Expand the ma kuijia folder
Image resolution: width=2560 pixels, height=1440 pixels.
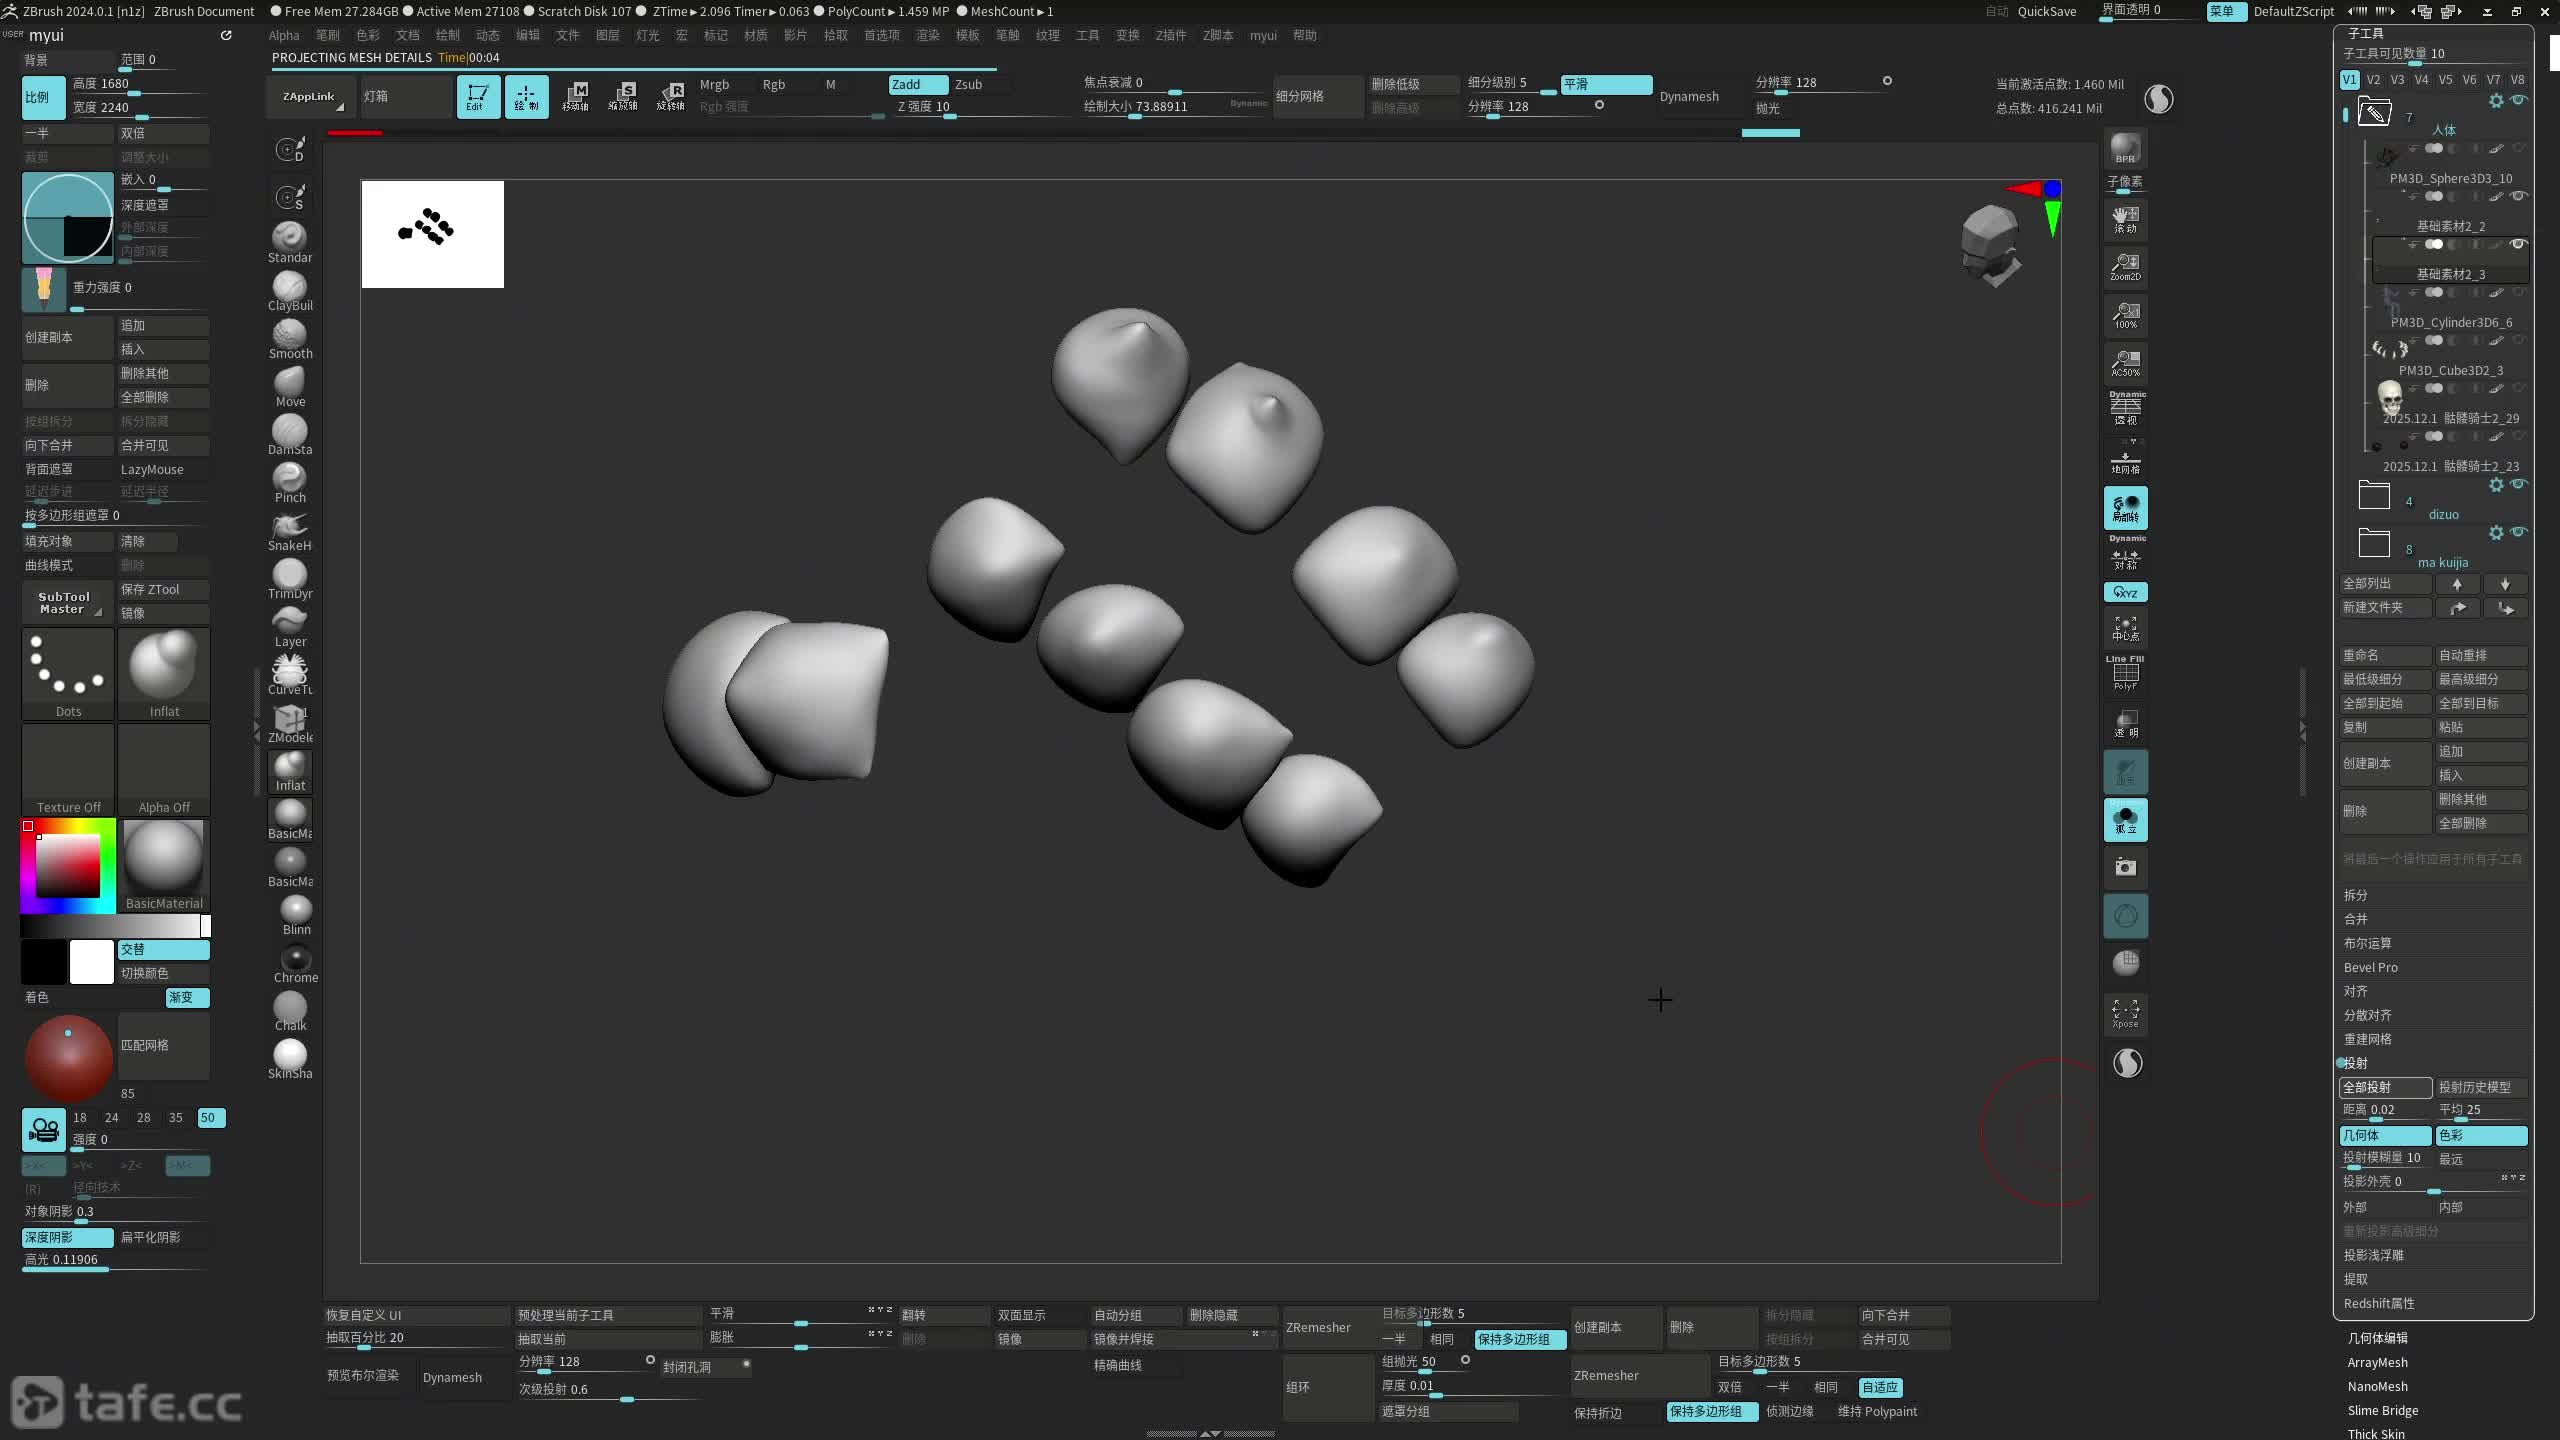click(2374, 544)
